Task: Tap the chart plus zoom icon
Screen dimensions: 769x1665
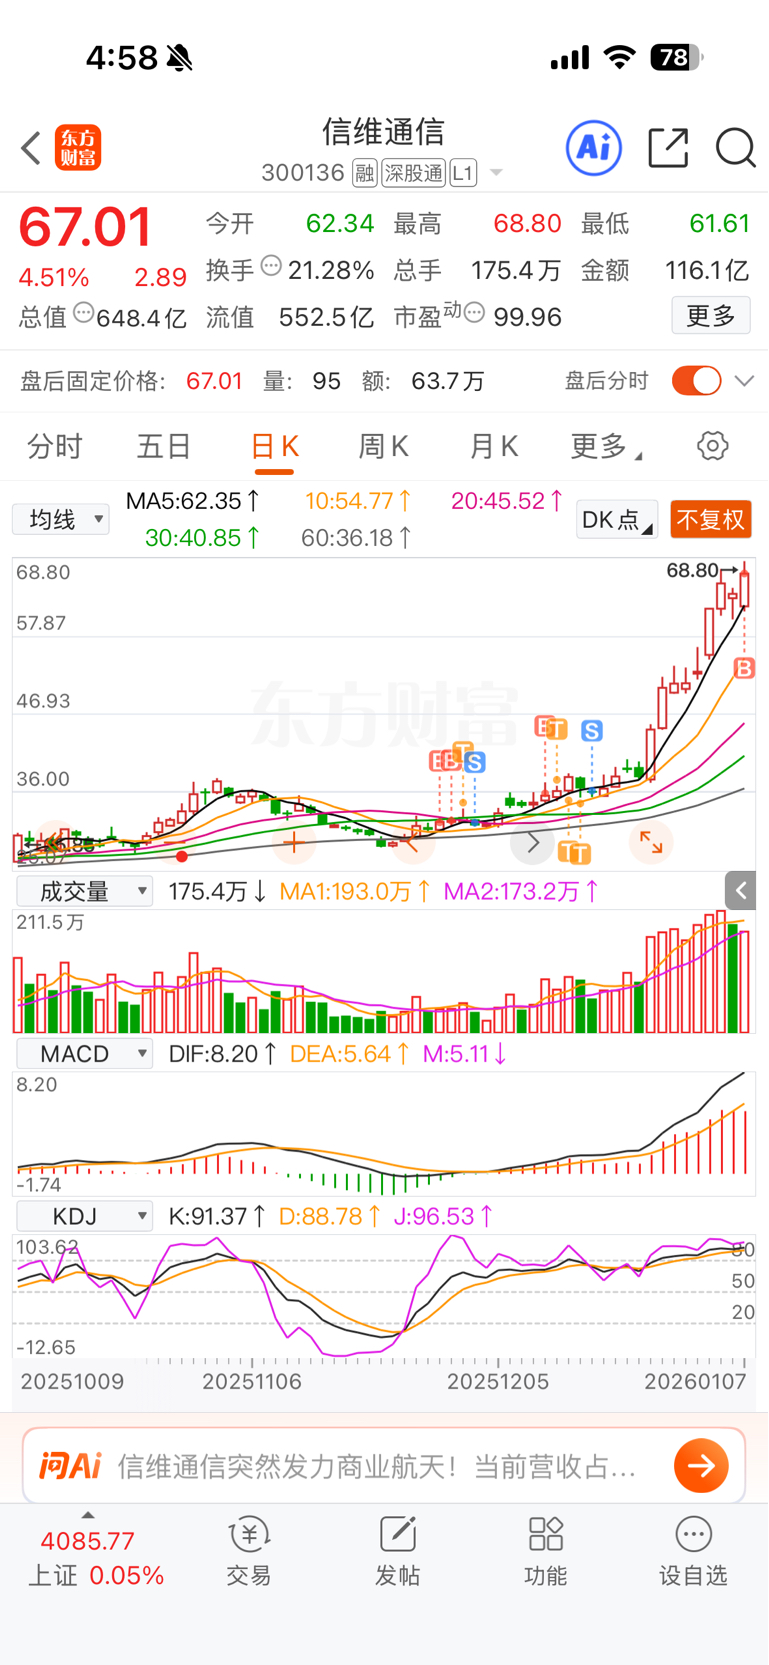Action: pyautogui.click(x=293, y=843)
